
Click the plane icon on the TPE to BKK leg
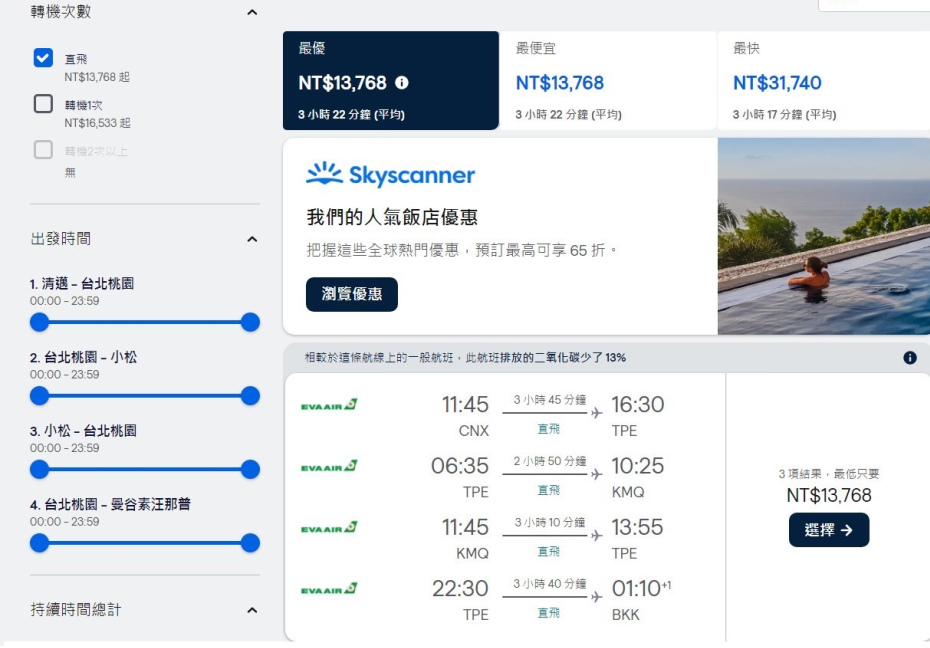[x=596, y=597]
